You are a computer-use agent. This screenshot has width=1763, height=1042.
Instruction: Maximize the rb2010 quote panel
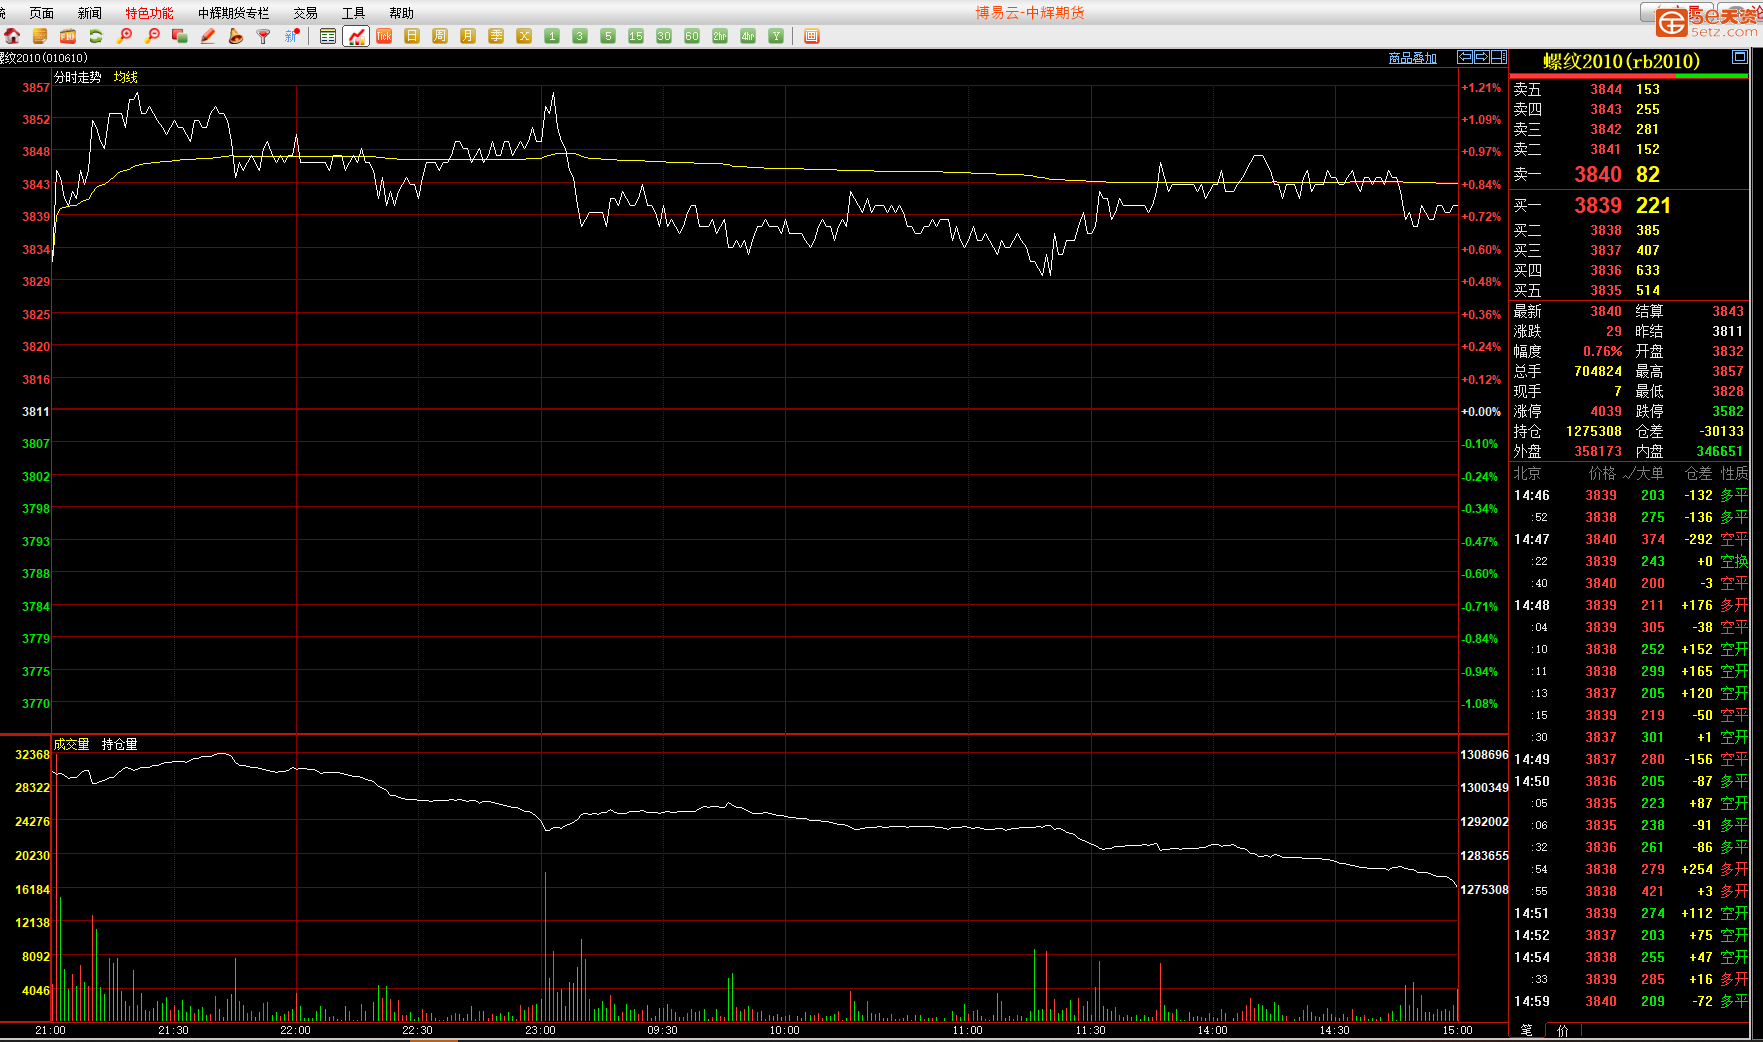(x=1740, y=57)
